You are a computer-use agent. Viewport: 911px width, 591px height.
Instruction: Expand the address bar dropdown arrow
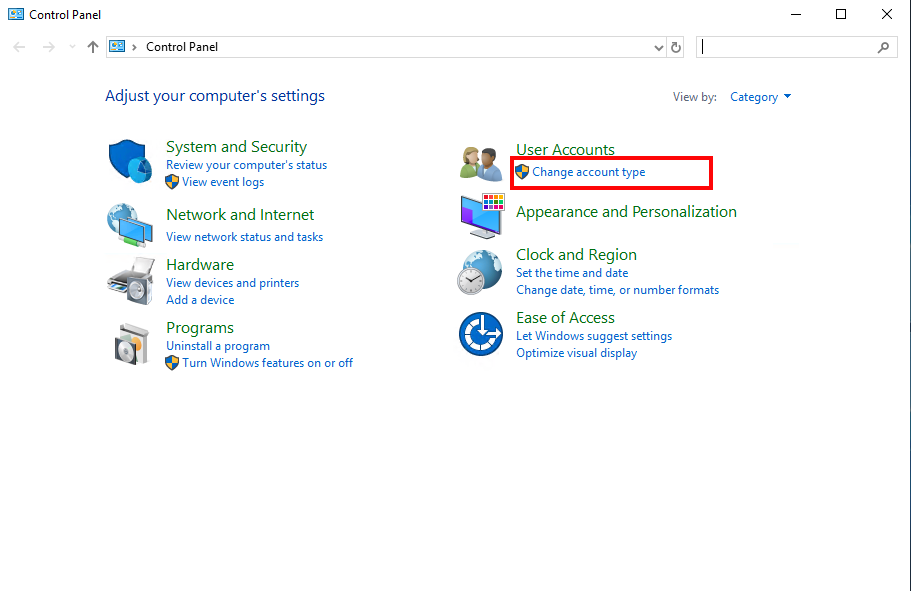coord(657,46)
